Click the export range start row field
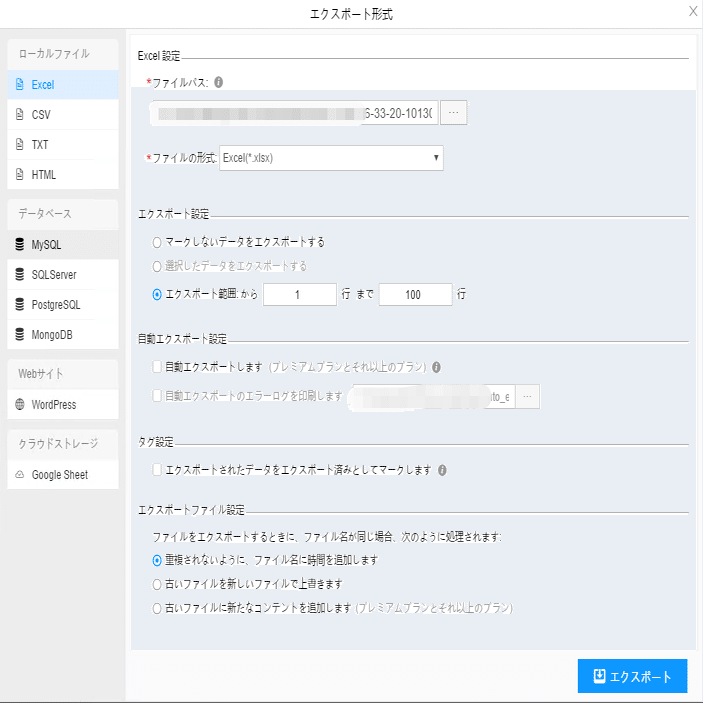Viewport: 703px width, 703px height. coord(300,294)
